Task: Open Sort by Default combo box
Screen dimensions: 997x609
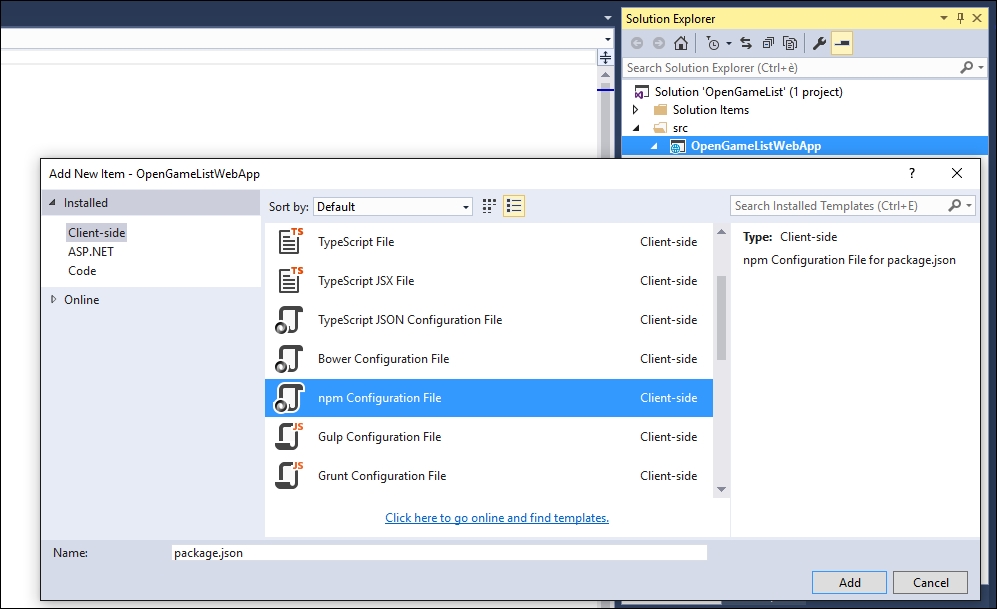Action: (393, 207)
